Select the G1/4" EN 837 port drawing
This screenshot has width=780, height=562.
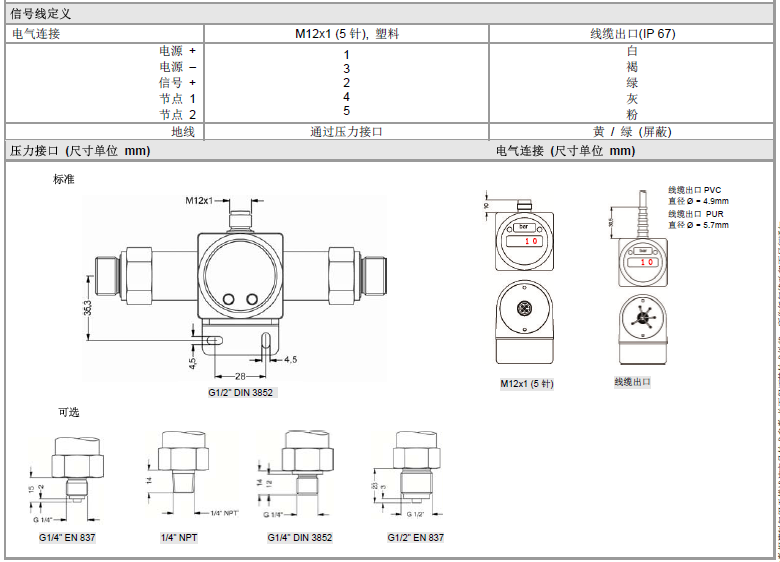click(x=67, y=478)
